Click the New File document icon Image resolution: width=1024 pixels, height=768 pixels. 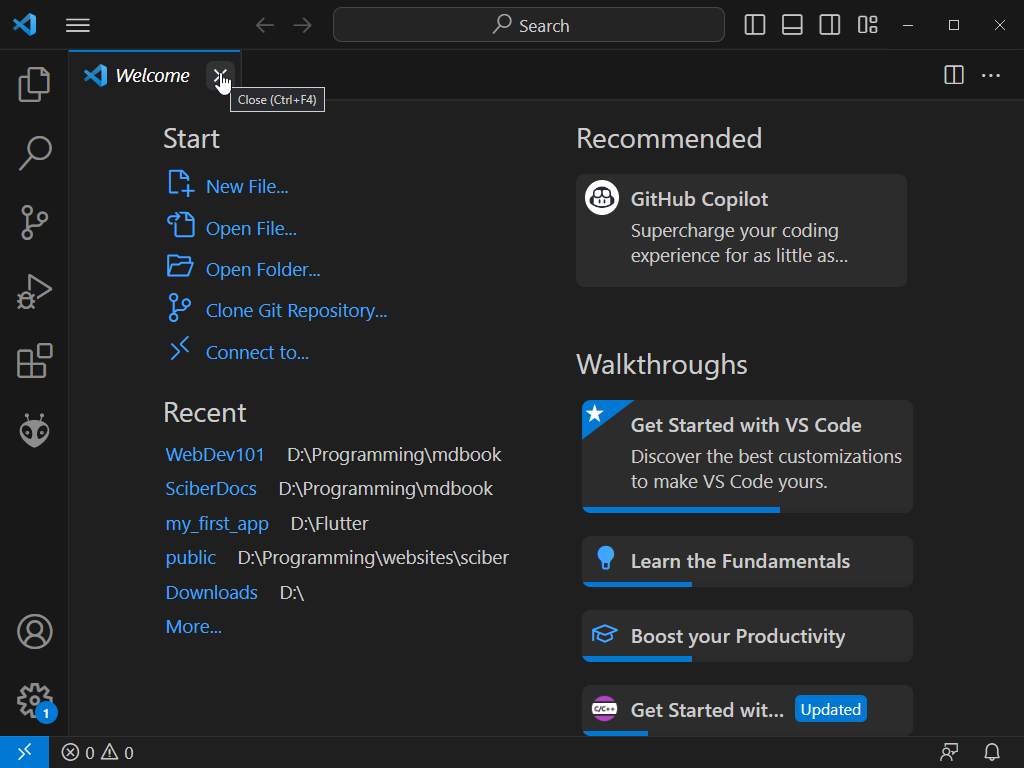pos(180,184)
